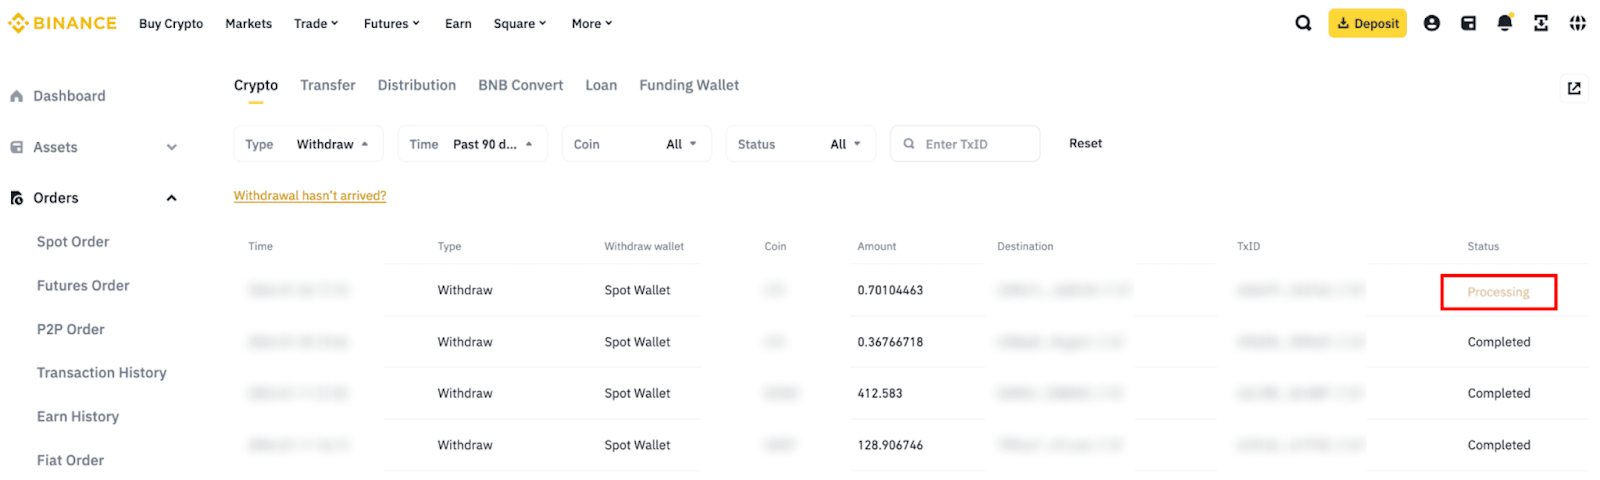Open the language globe icon
Image resolution: width=1600 pixels, height=480 pixels.
[1578, 23]
